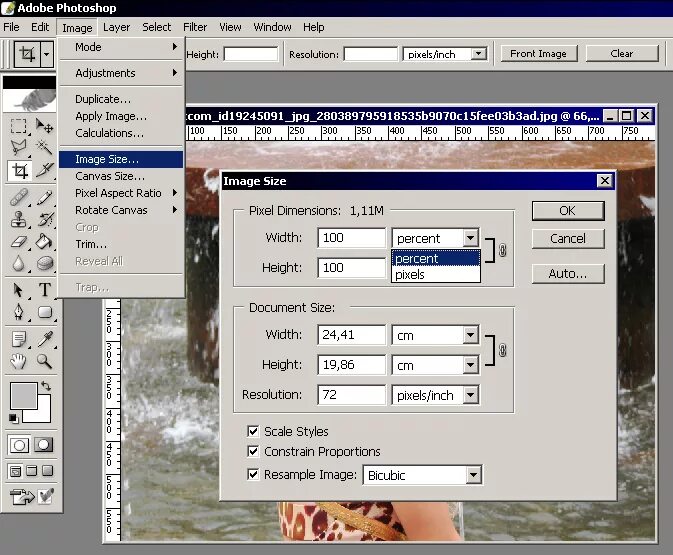Image resolution: width=673 pixels, height=555 pixels.
Task: Open the document width cm unit dropdown
Action: click(x=470, y=335)
